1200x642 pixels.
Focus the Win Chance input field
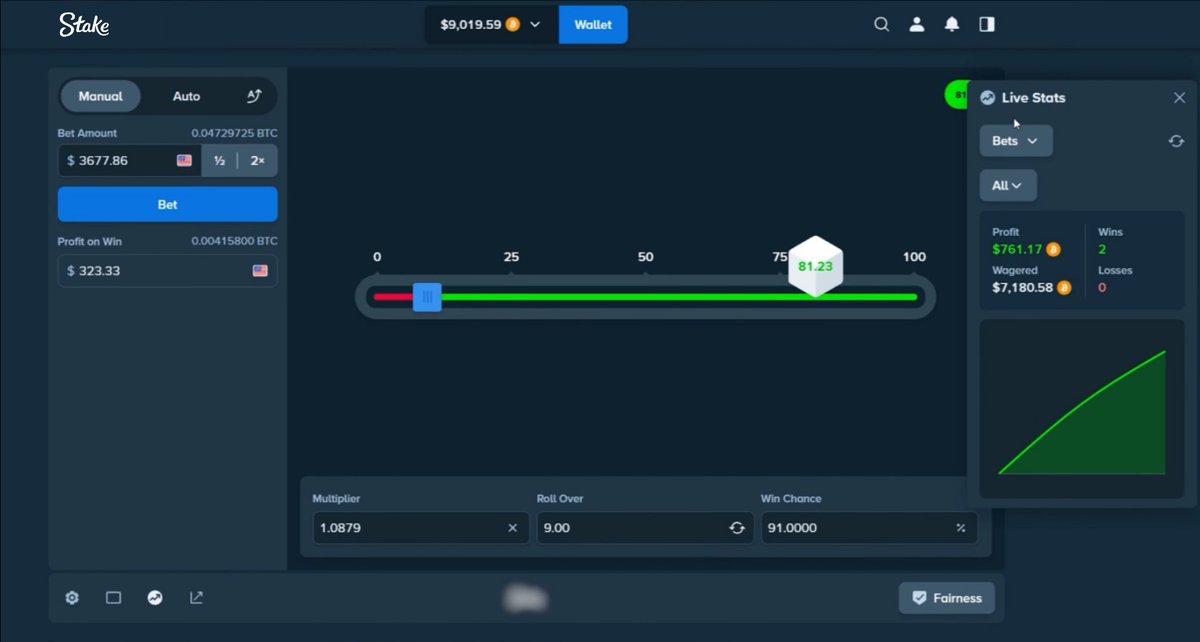[x=869, y=528]
